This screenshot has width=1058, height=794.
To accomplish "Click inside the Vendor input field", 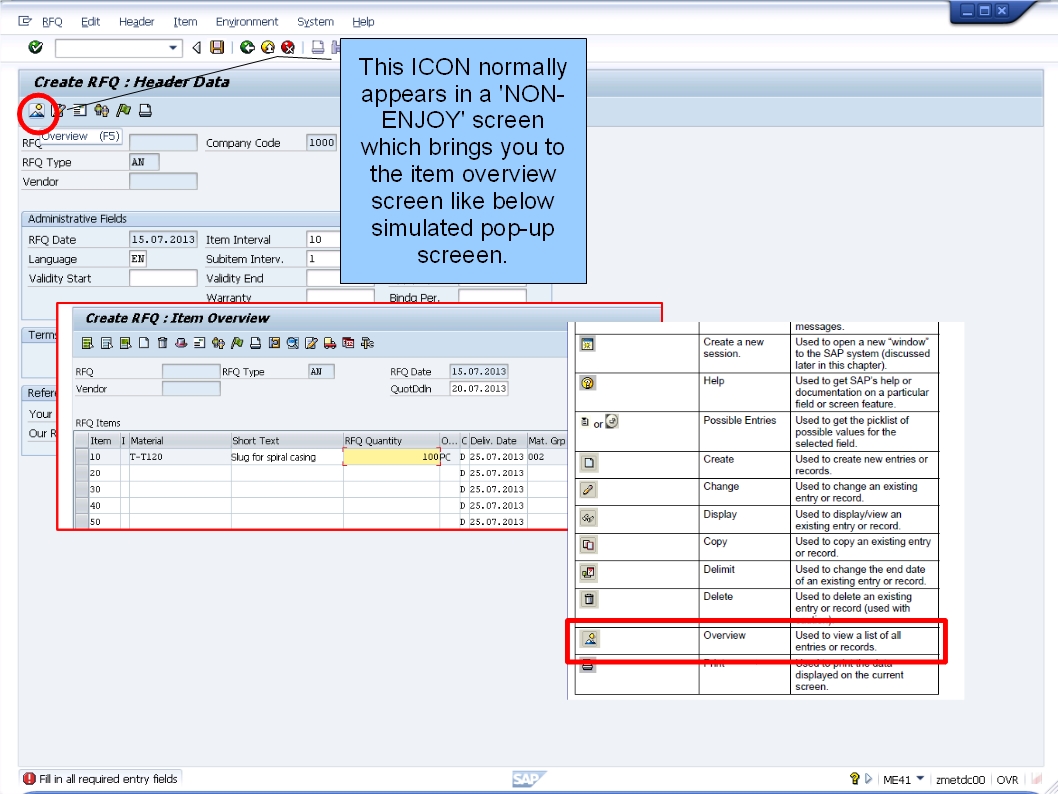I will click(x=162, y=181).
